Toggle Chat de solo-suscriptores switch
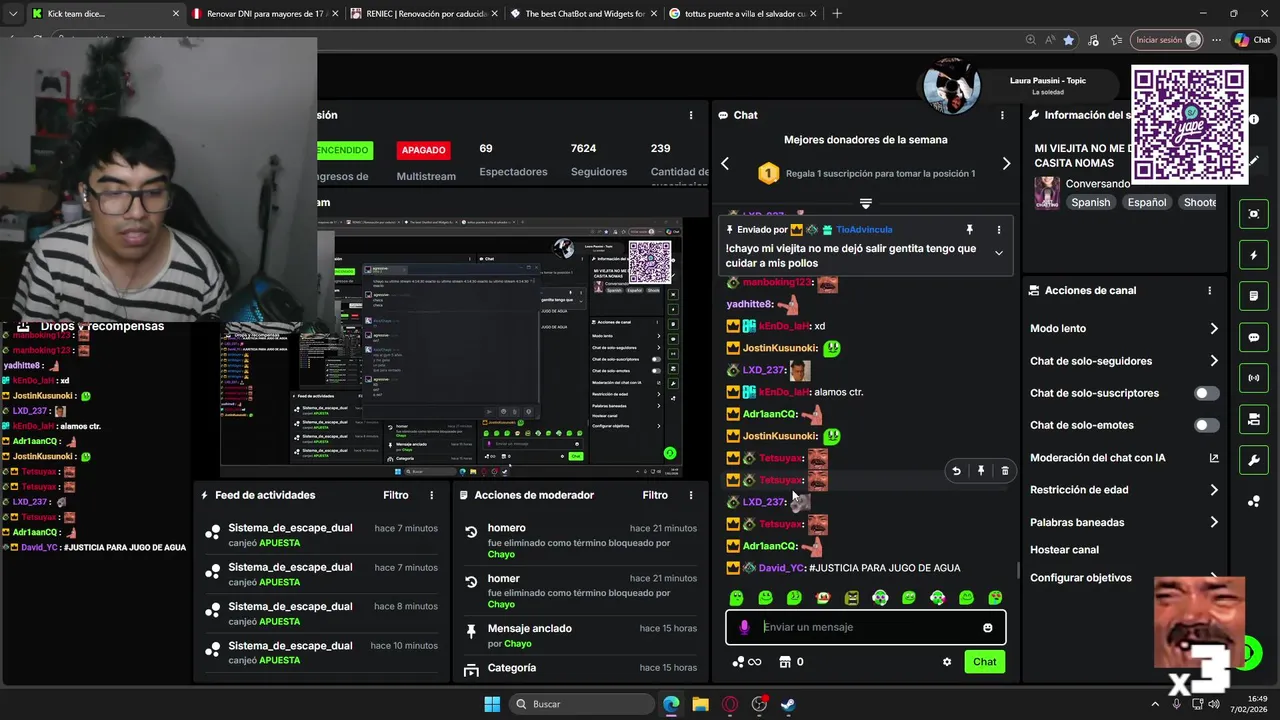The image size is (1280, 720). pyautogui.click(x=1207, y=393)
